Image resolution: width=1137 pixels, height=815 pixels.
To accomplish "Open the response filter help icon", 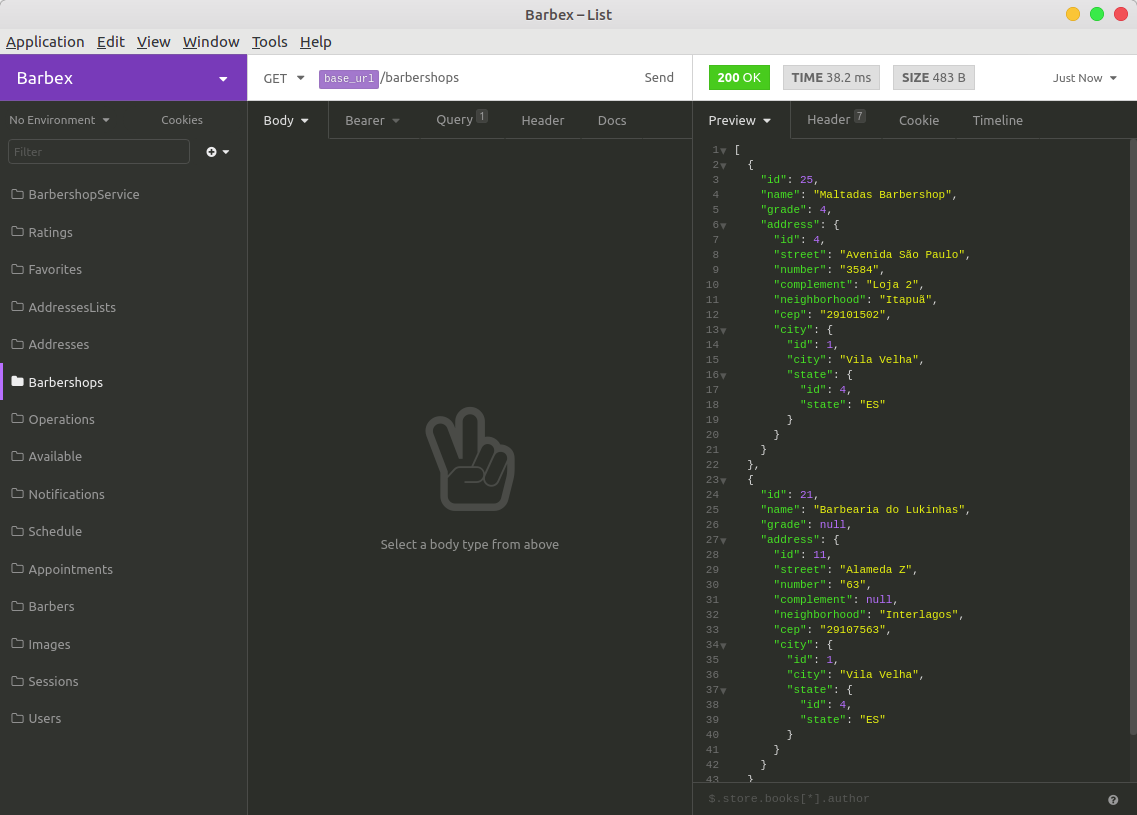I will pyautogui.click(x=1112, y=800).
